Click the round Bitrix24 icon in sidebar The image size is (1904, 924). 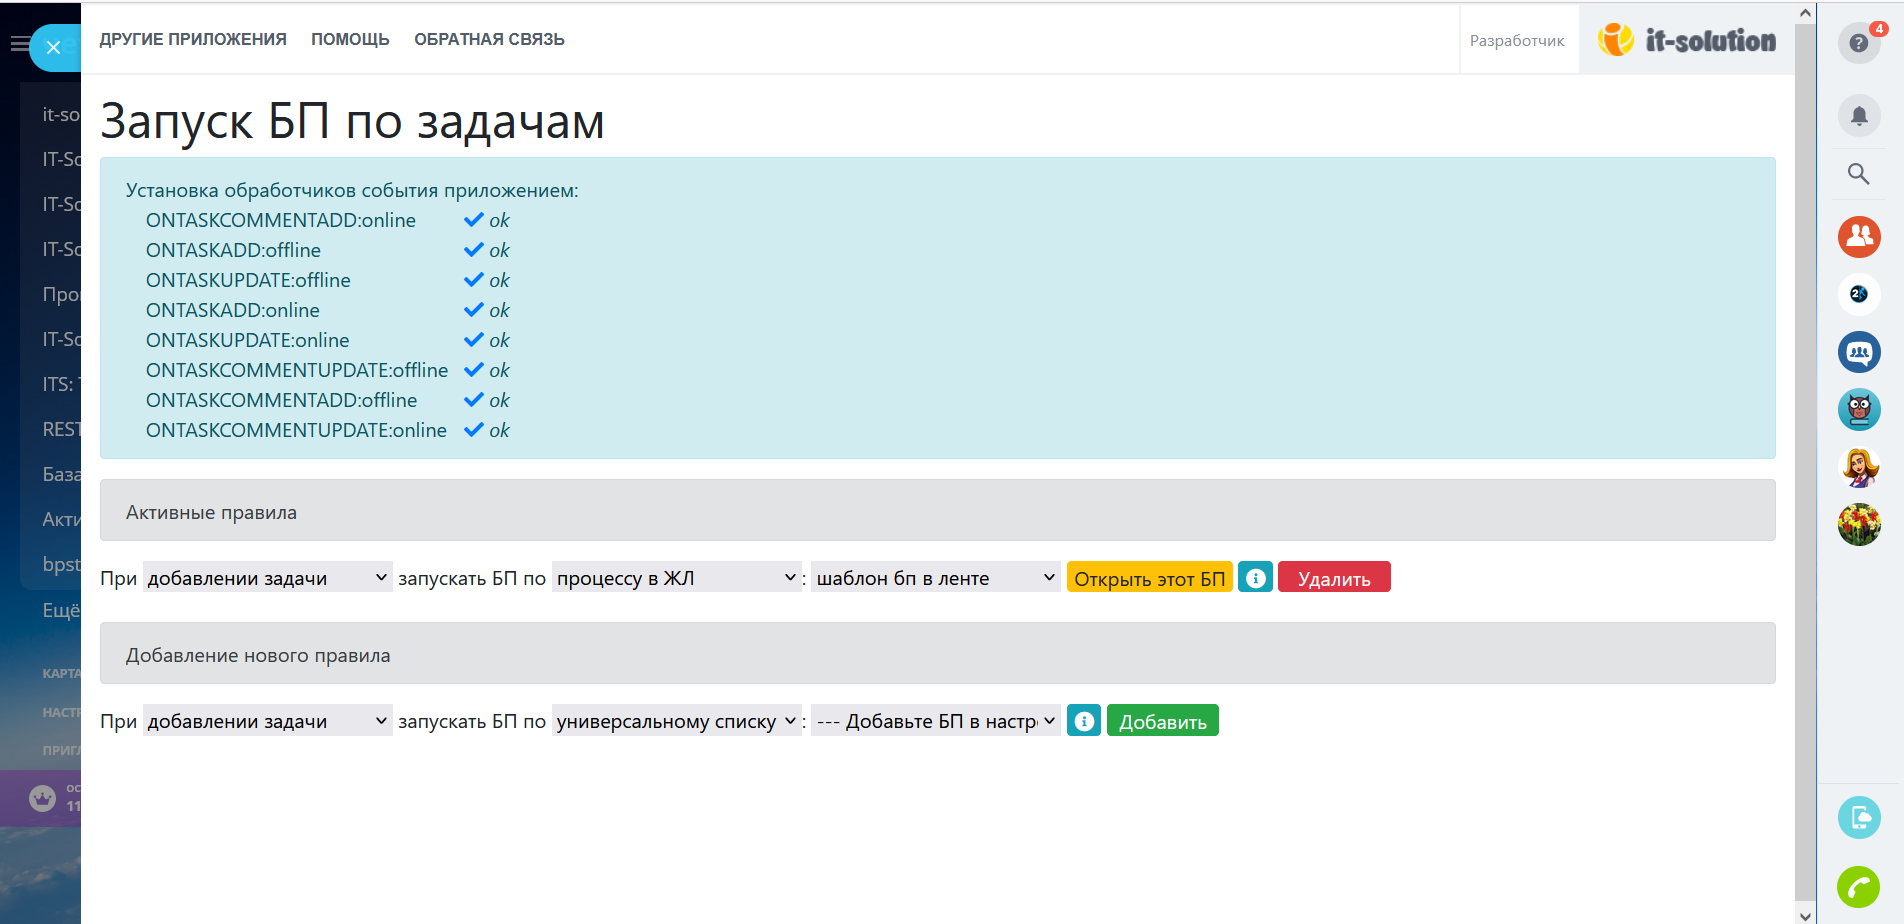point(1859,294)
